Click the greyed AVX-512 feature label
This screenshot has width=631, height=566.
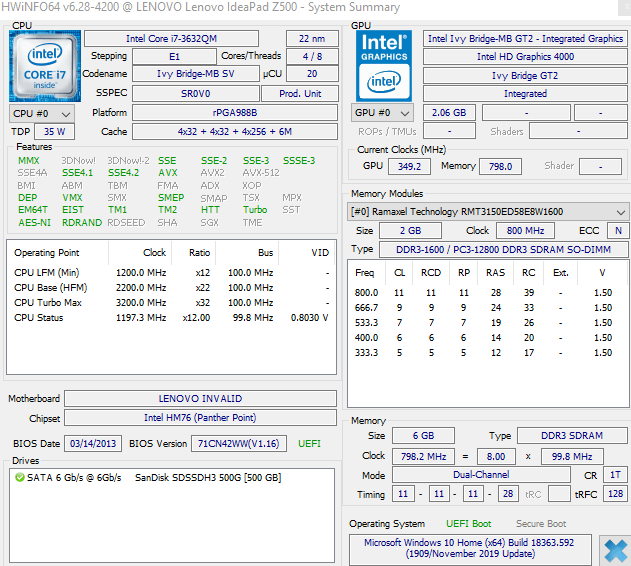(261, 173)
